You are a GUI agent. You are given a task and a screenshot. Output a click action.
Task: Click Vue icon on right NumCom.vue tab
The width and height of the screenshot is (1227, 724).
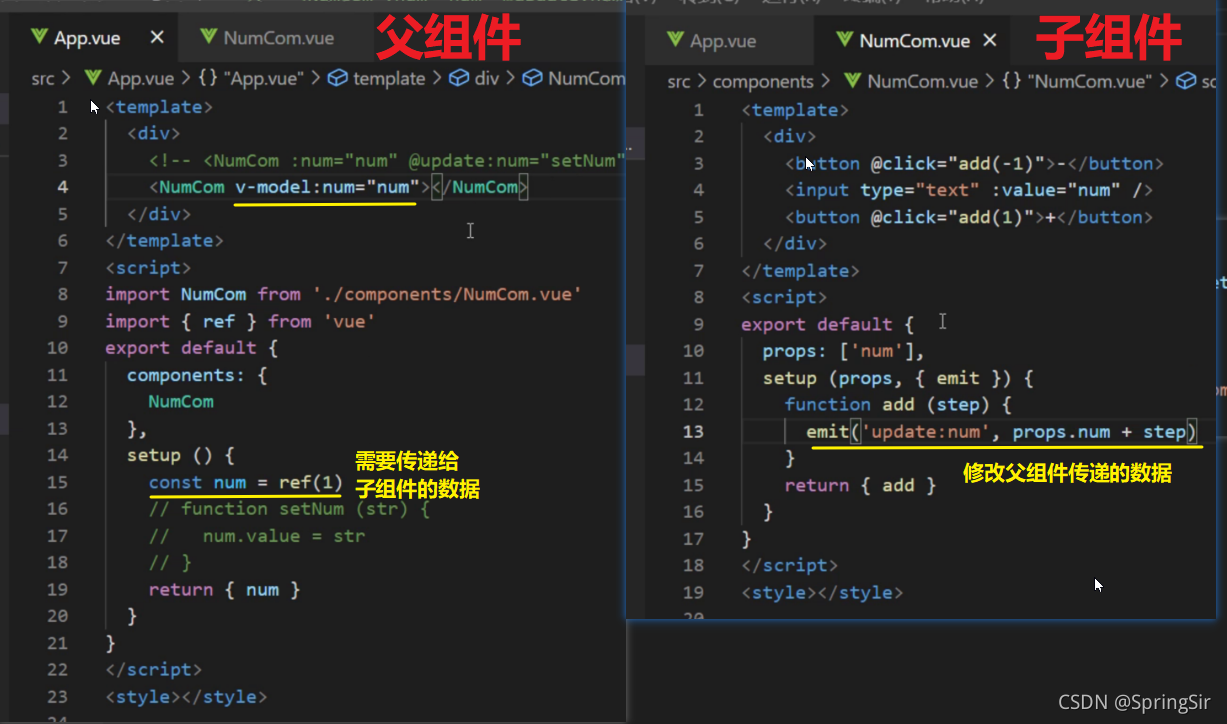(x=845, y=41)
